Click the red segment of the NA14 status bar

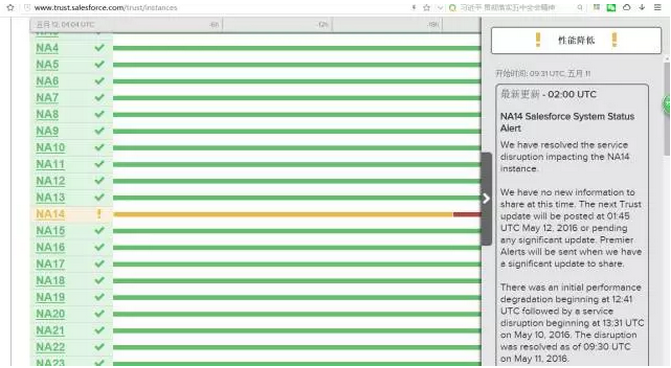467,214
